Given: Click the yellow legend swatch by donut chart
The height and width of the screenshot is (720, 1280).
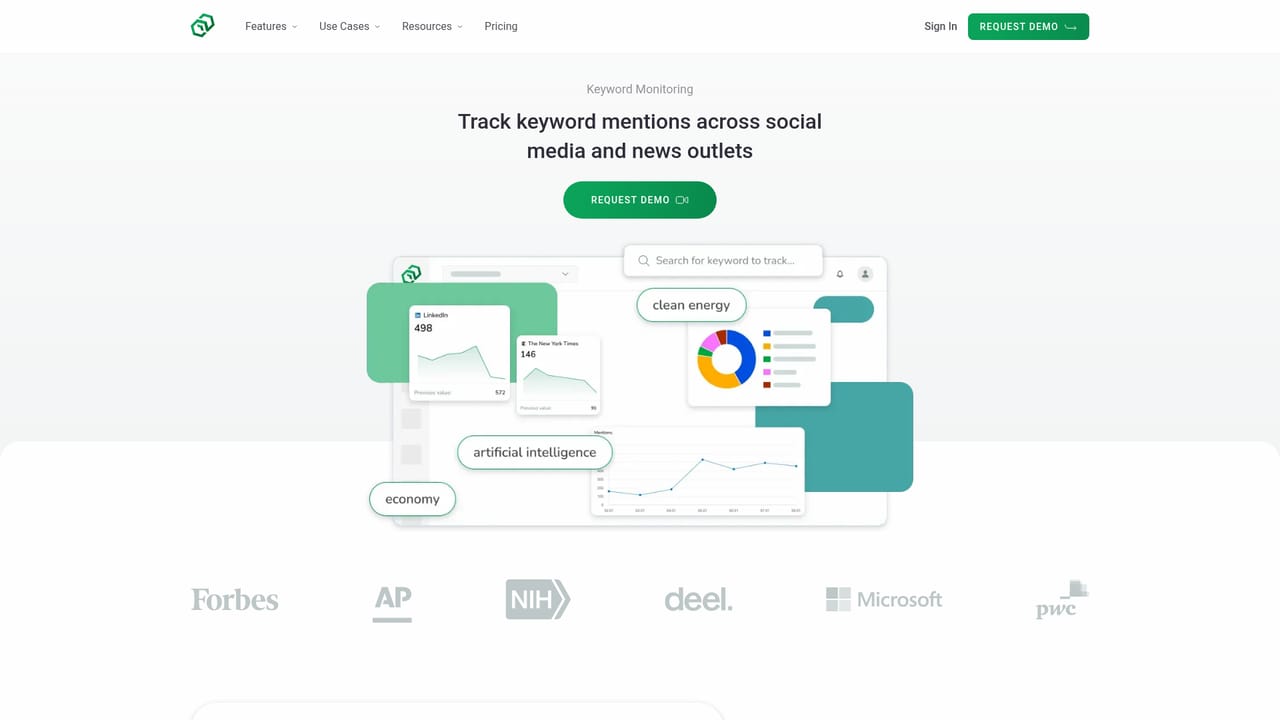Looking at the screenshot, I should pyautogui.click(x=767, y=346).
